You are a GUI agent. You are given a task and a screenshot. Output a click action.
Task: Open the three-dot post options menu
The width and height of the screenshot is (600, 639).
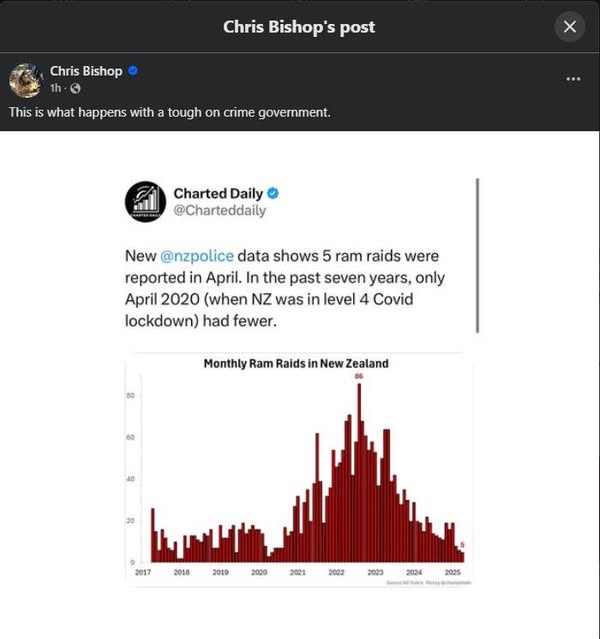click(x=573, y=79)
